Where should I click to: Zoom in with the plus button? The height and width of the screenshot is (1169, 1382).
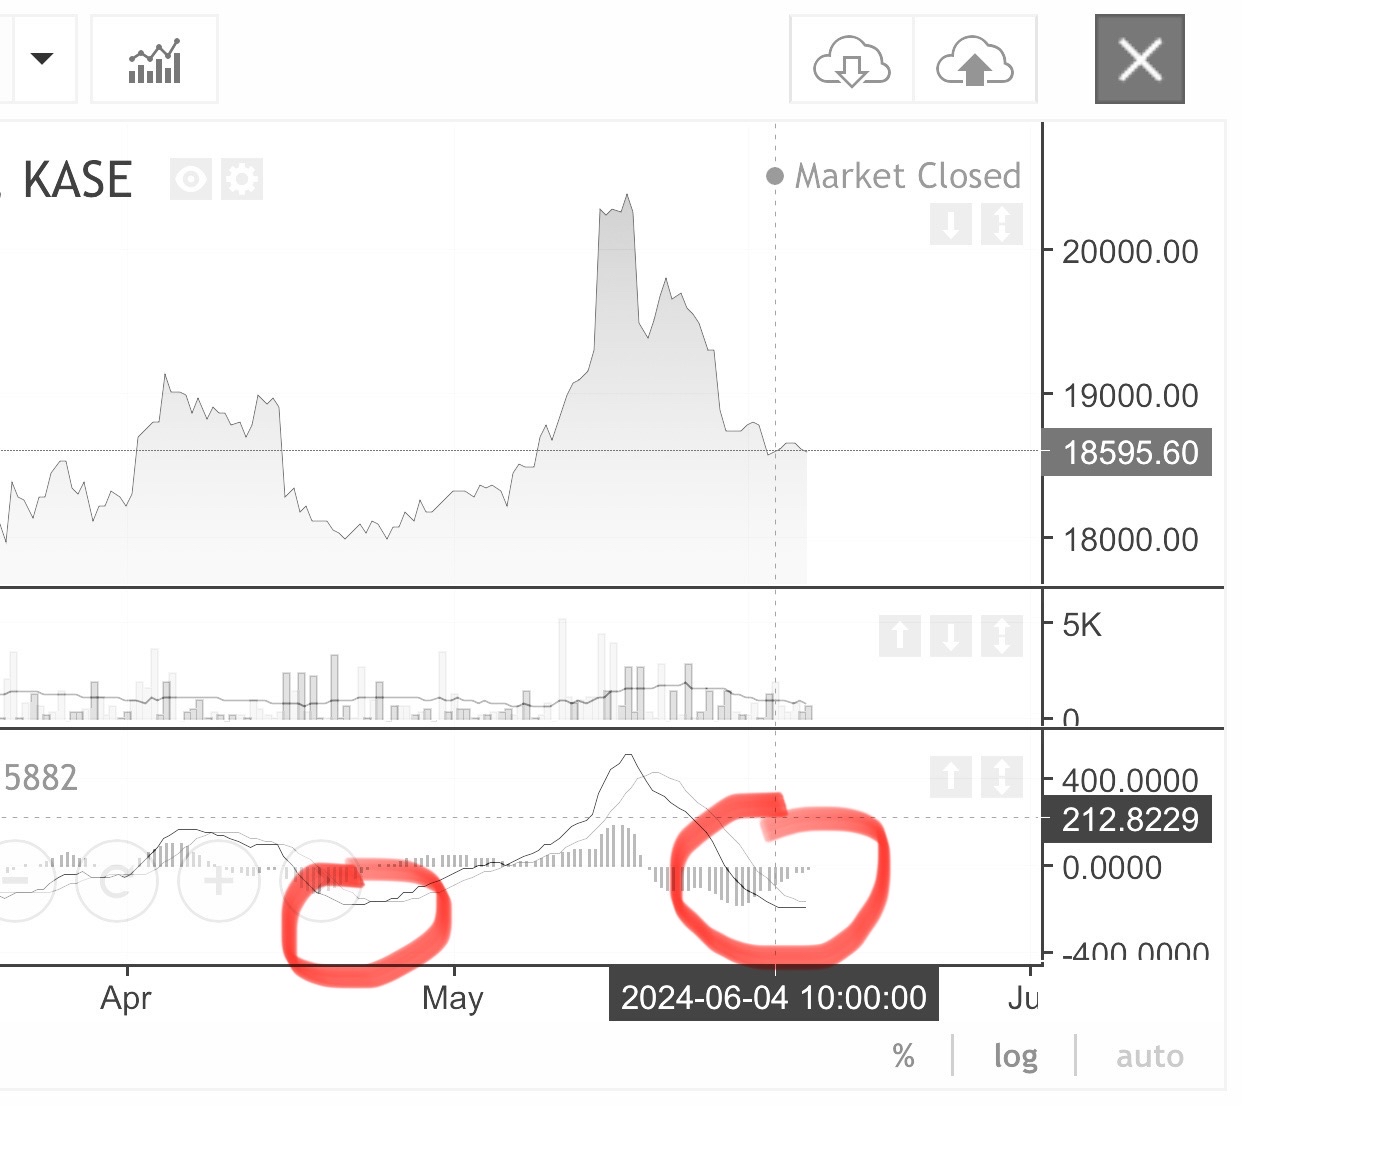pos(218,881)
